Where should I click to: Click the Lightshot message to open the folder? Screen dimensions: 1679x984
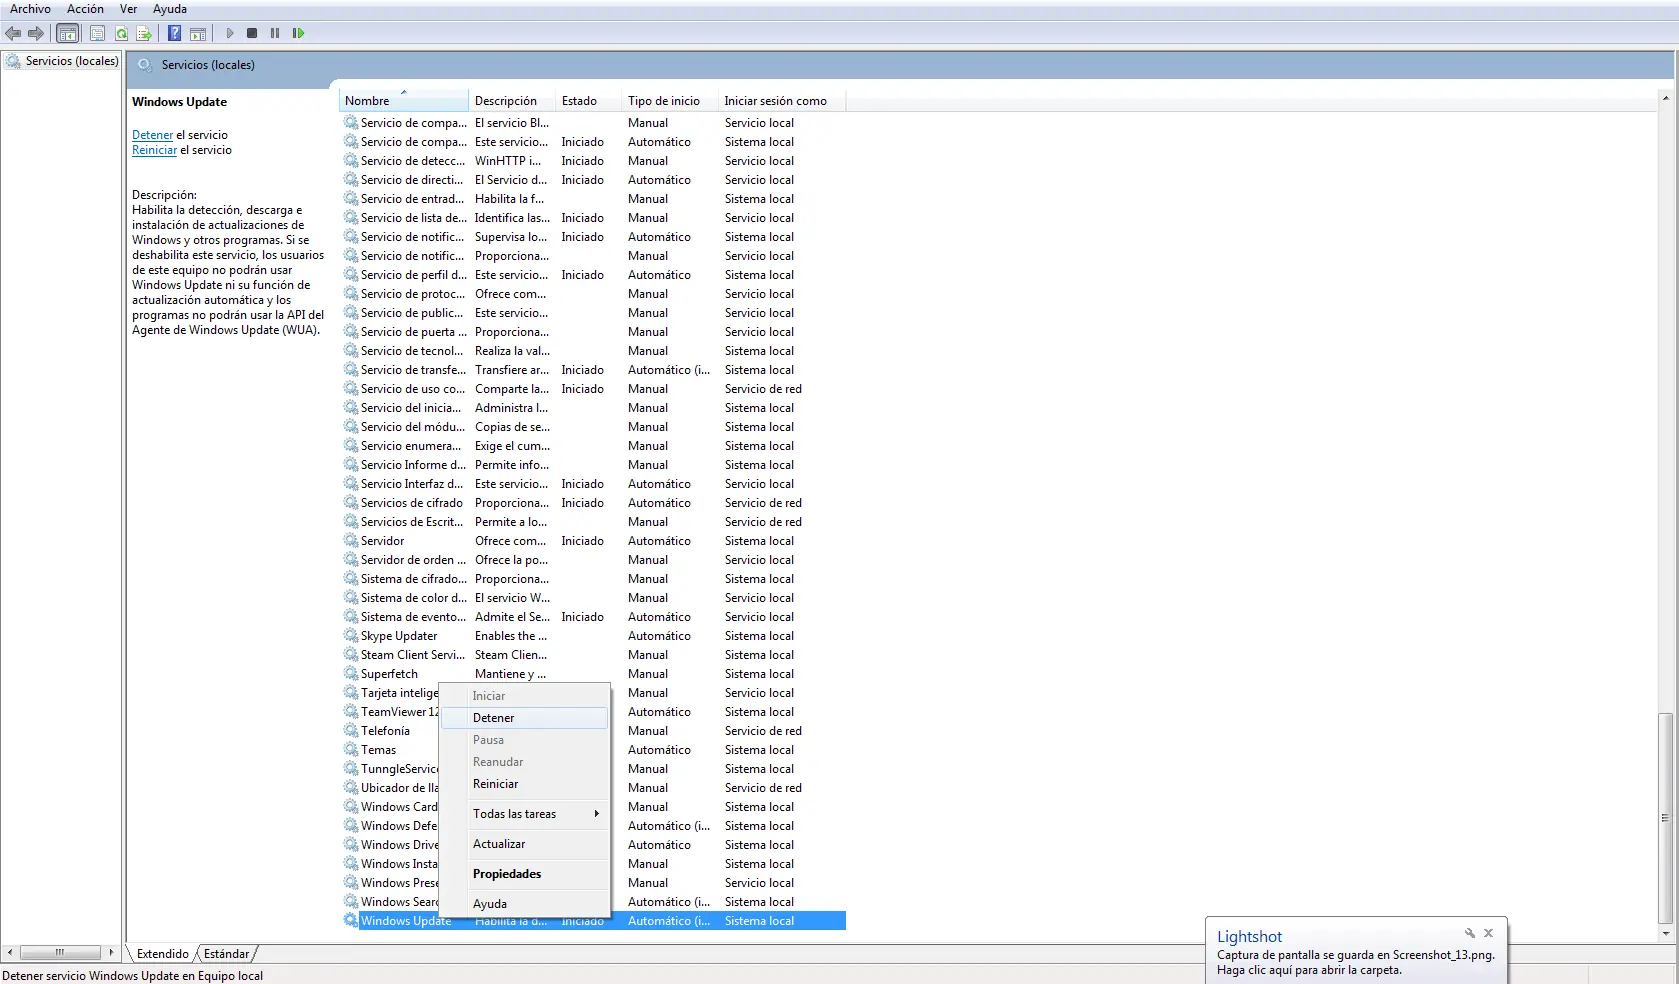click(x=1355, y=962)
